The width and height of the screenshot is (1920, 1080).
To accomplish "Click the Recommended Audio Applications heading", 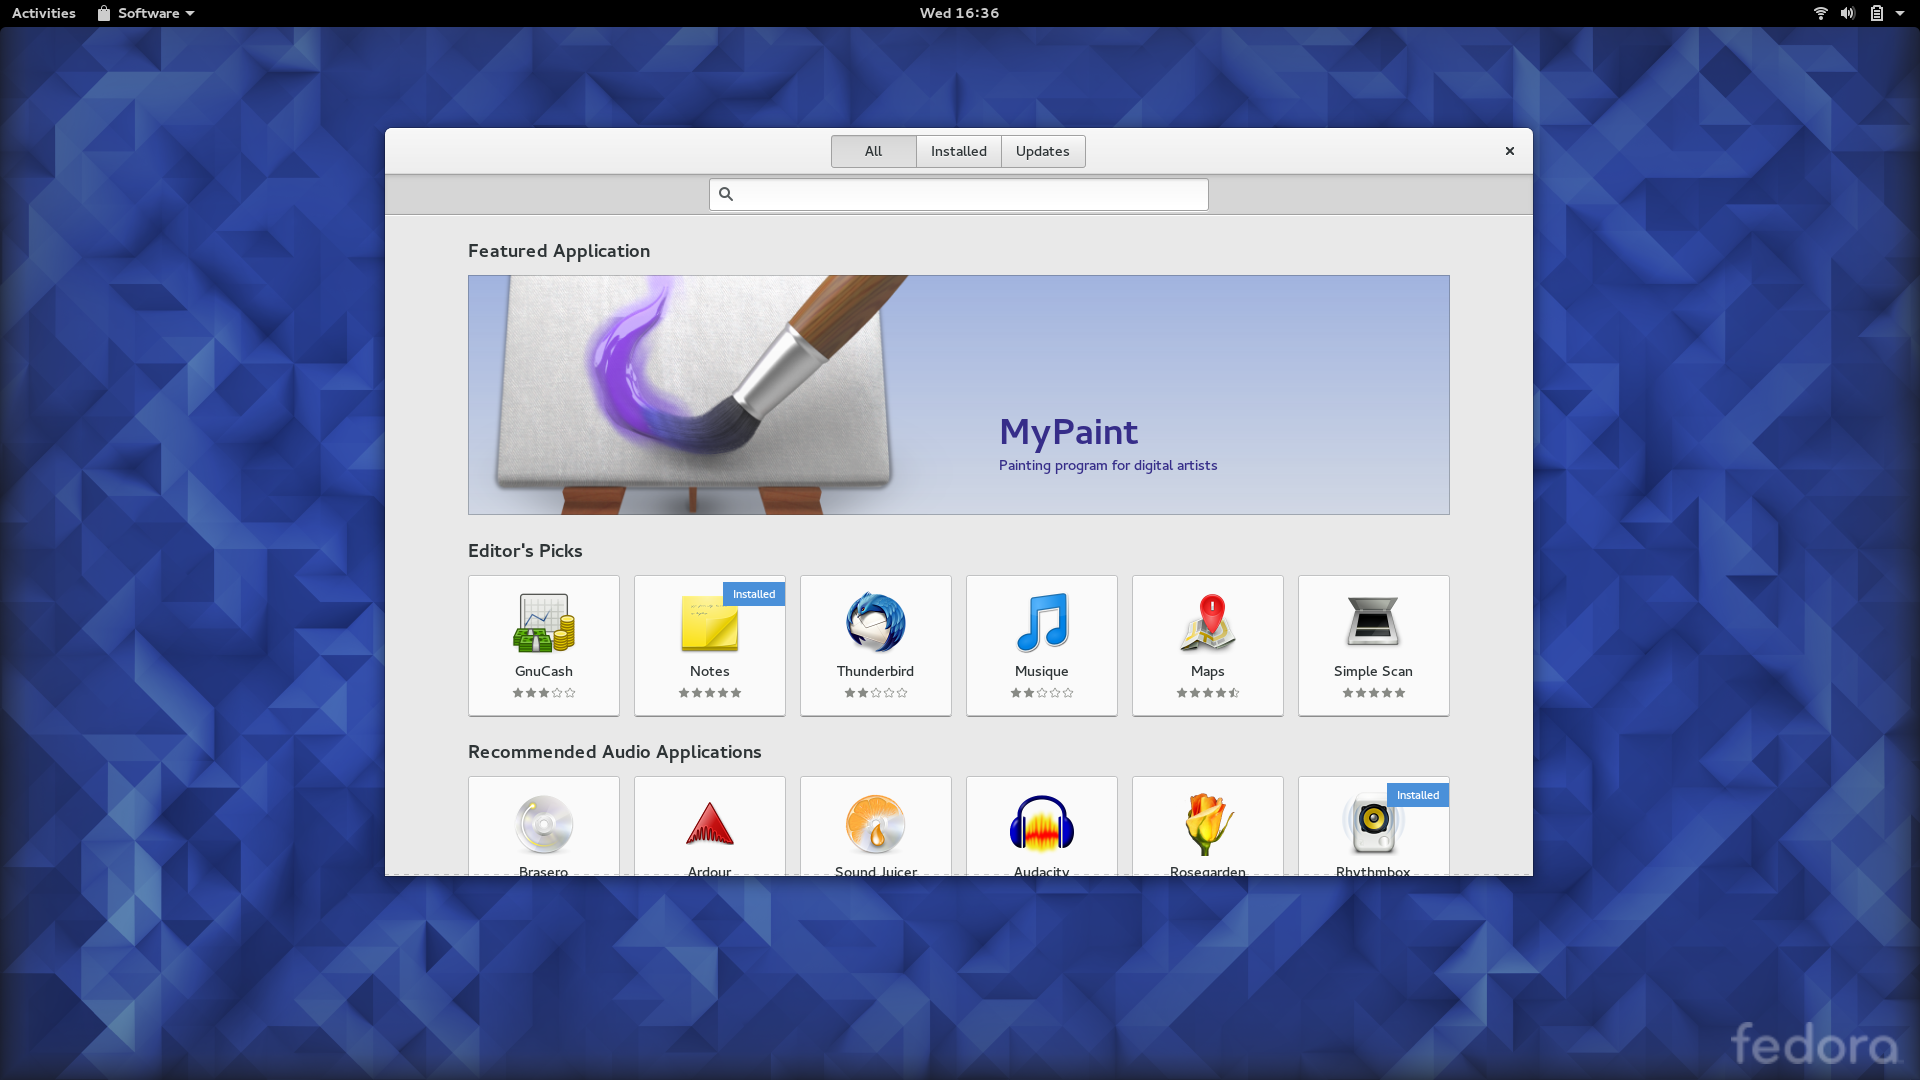I will point(615,752).
